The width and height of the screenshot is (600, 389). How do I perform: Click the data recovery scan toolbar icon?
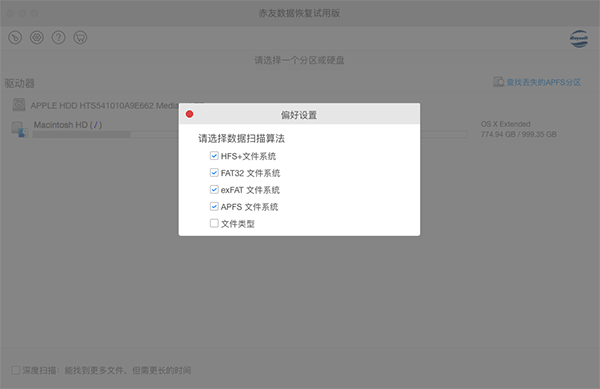pos(15,37)
